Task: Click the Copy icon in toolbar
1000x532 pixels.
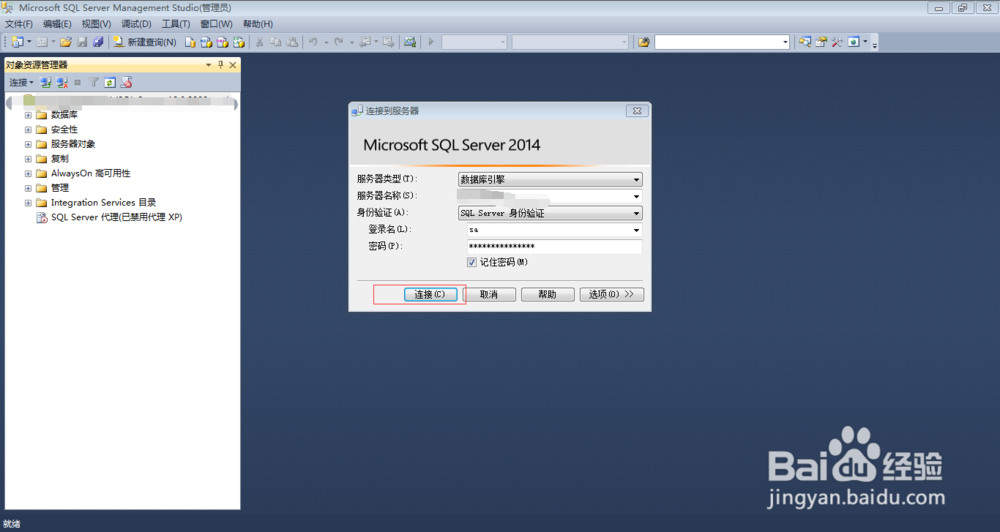Action: tap(276, 42)
